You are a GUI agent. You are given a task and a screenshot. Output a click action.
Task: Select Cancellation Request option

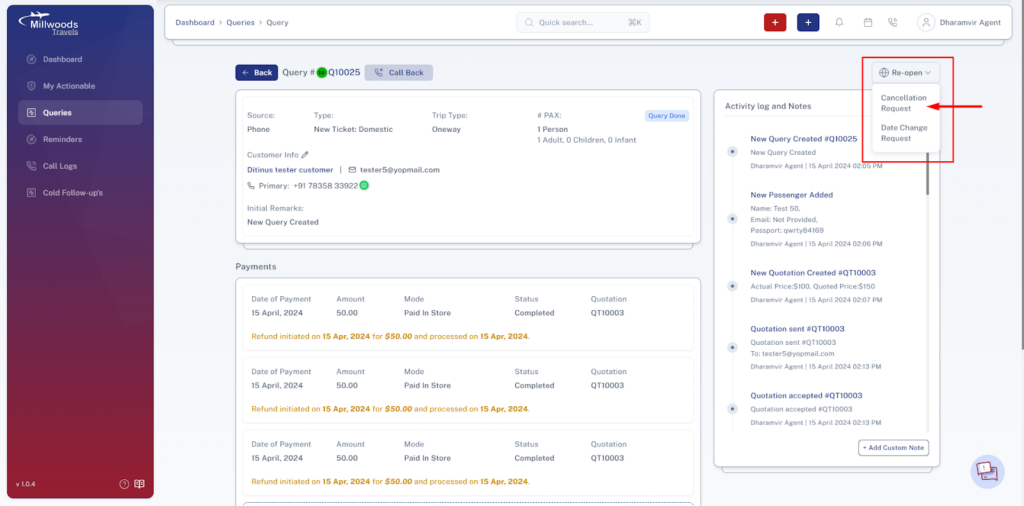(904, 103)
